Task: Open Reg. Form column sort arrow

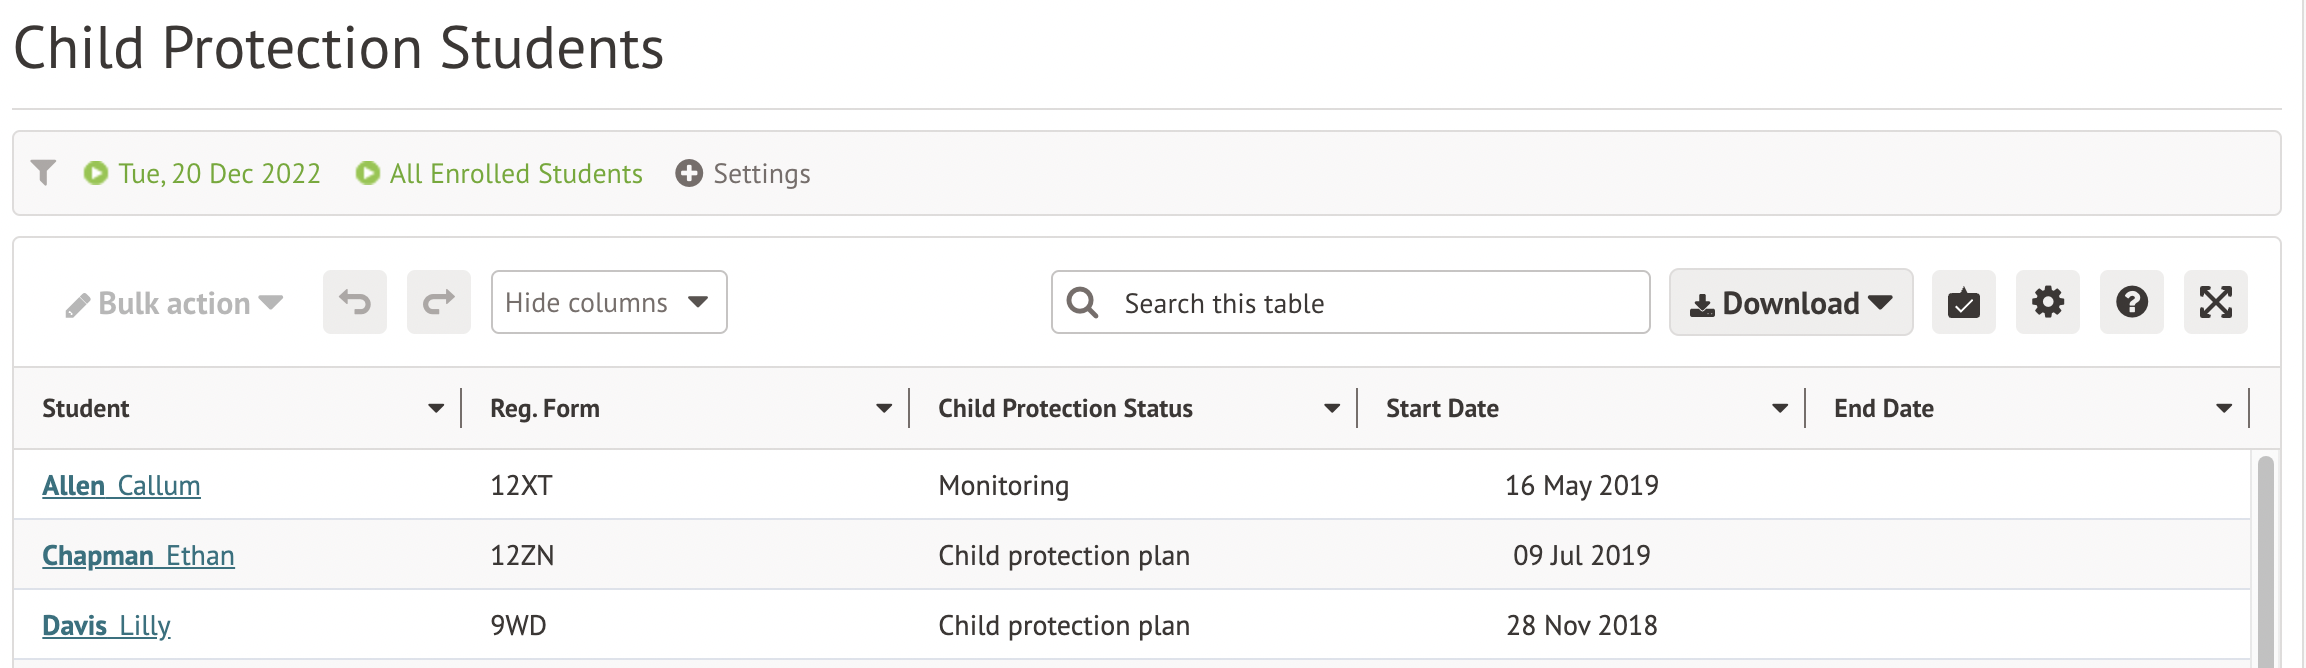Action: (x=884, y=408)
